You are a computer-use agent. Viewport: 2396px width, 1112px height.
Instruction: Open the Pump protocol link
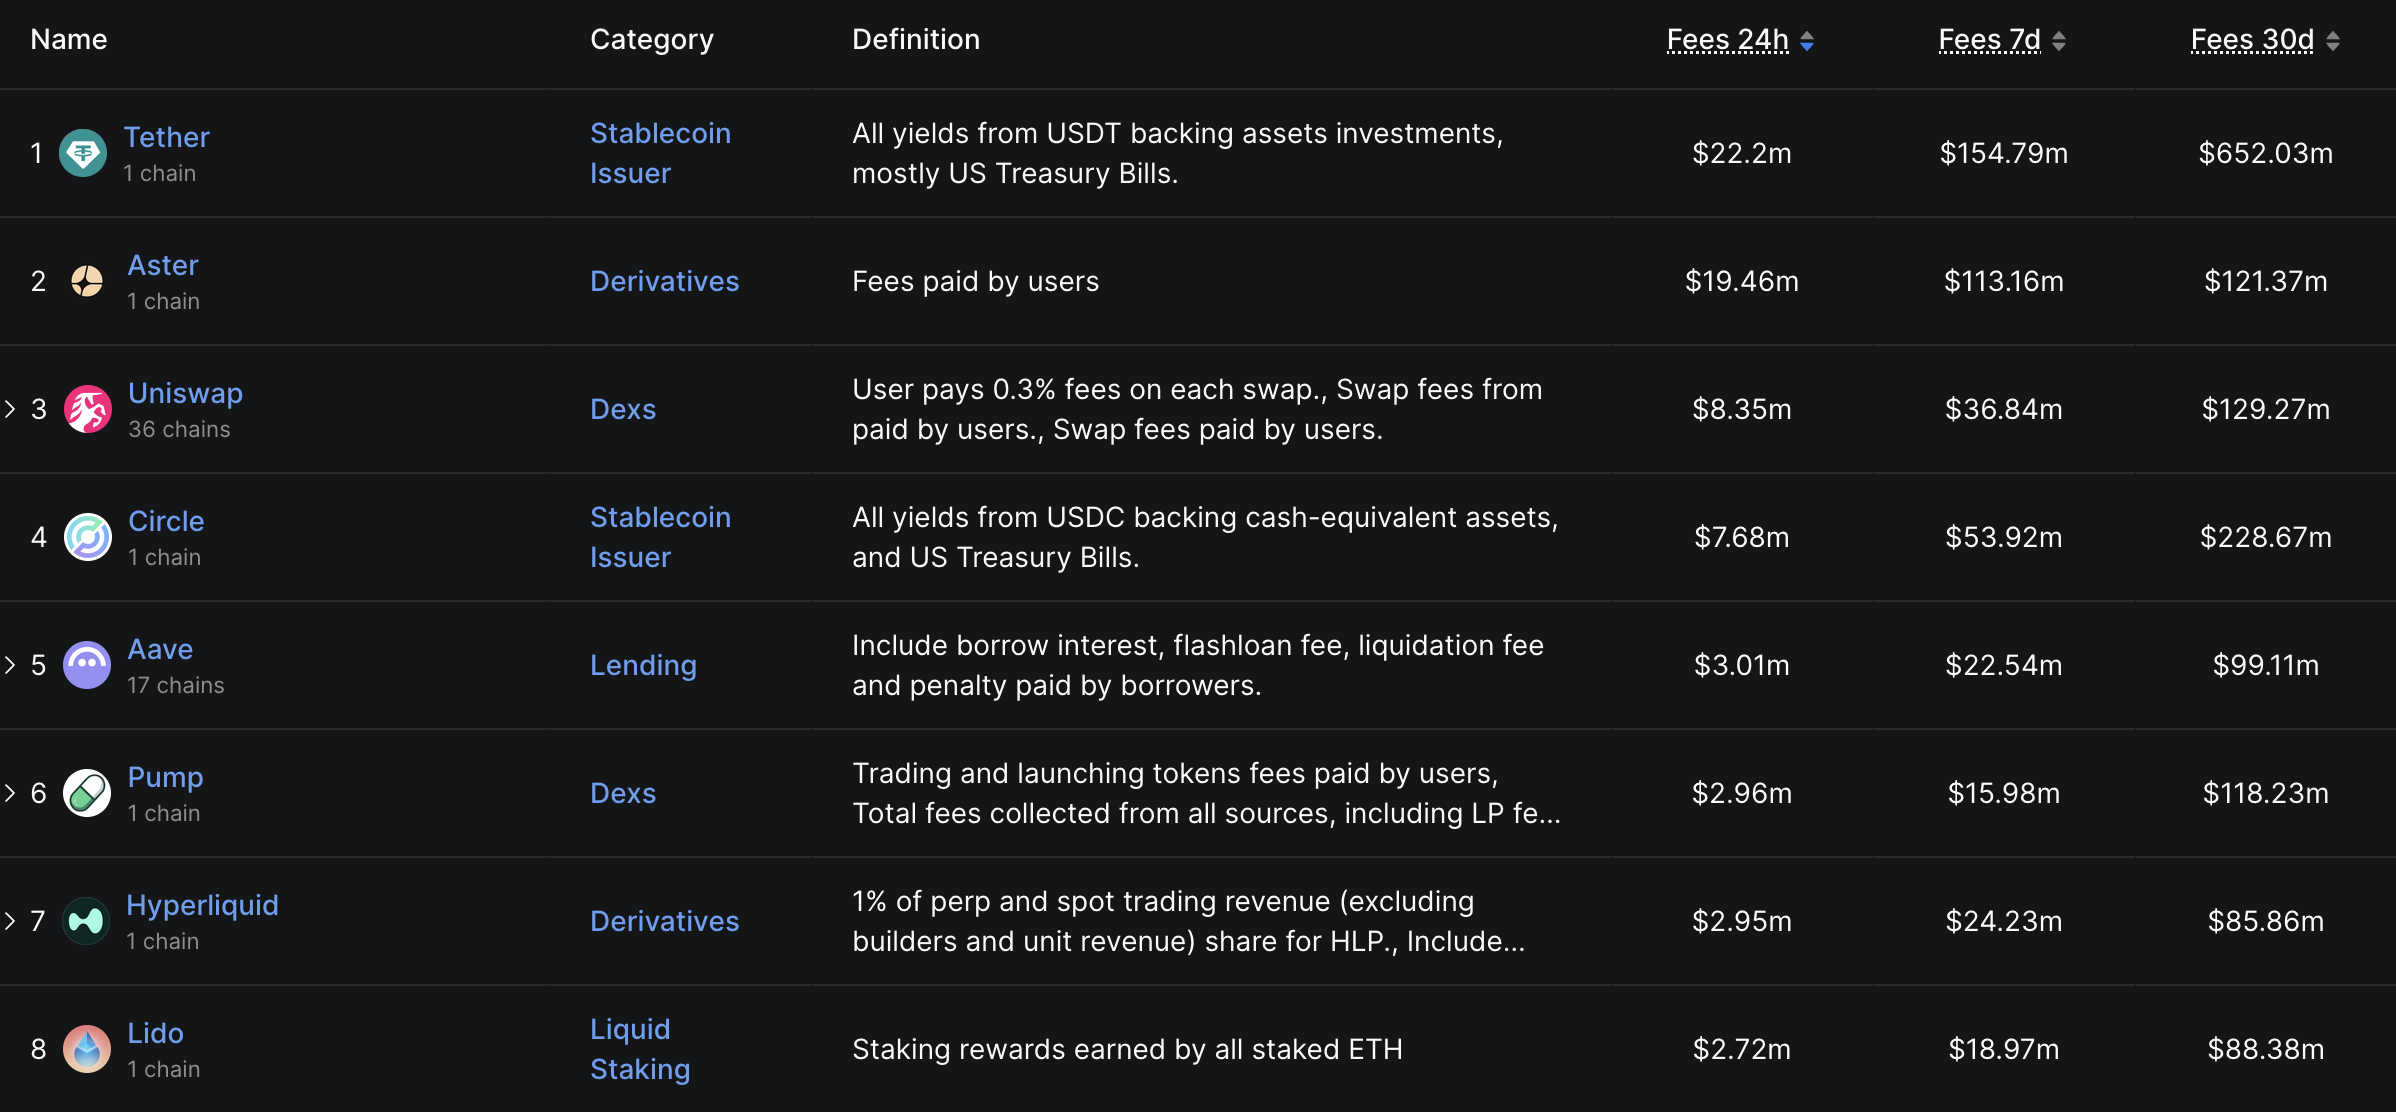click(166, 777)
